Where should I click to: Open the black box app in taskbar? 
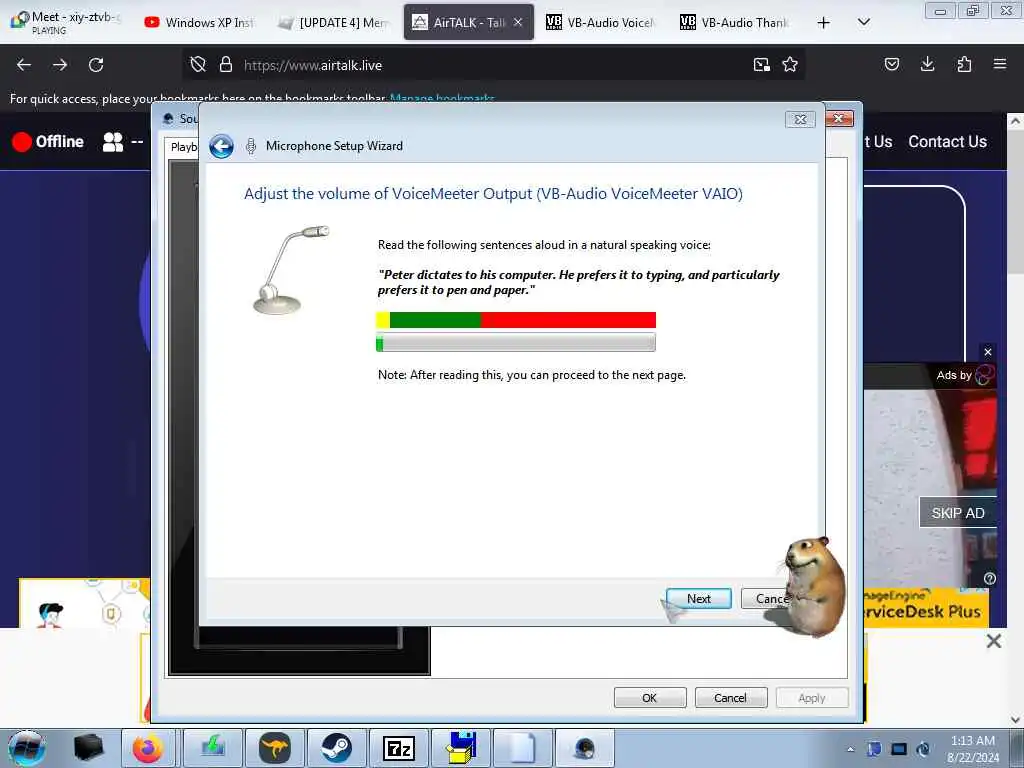[x=89, y=748]
